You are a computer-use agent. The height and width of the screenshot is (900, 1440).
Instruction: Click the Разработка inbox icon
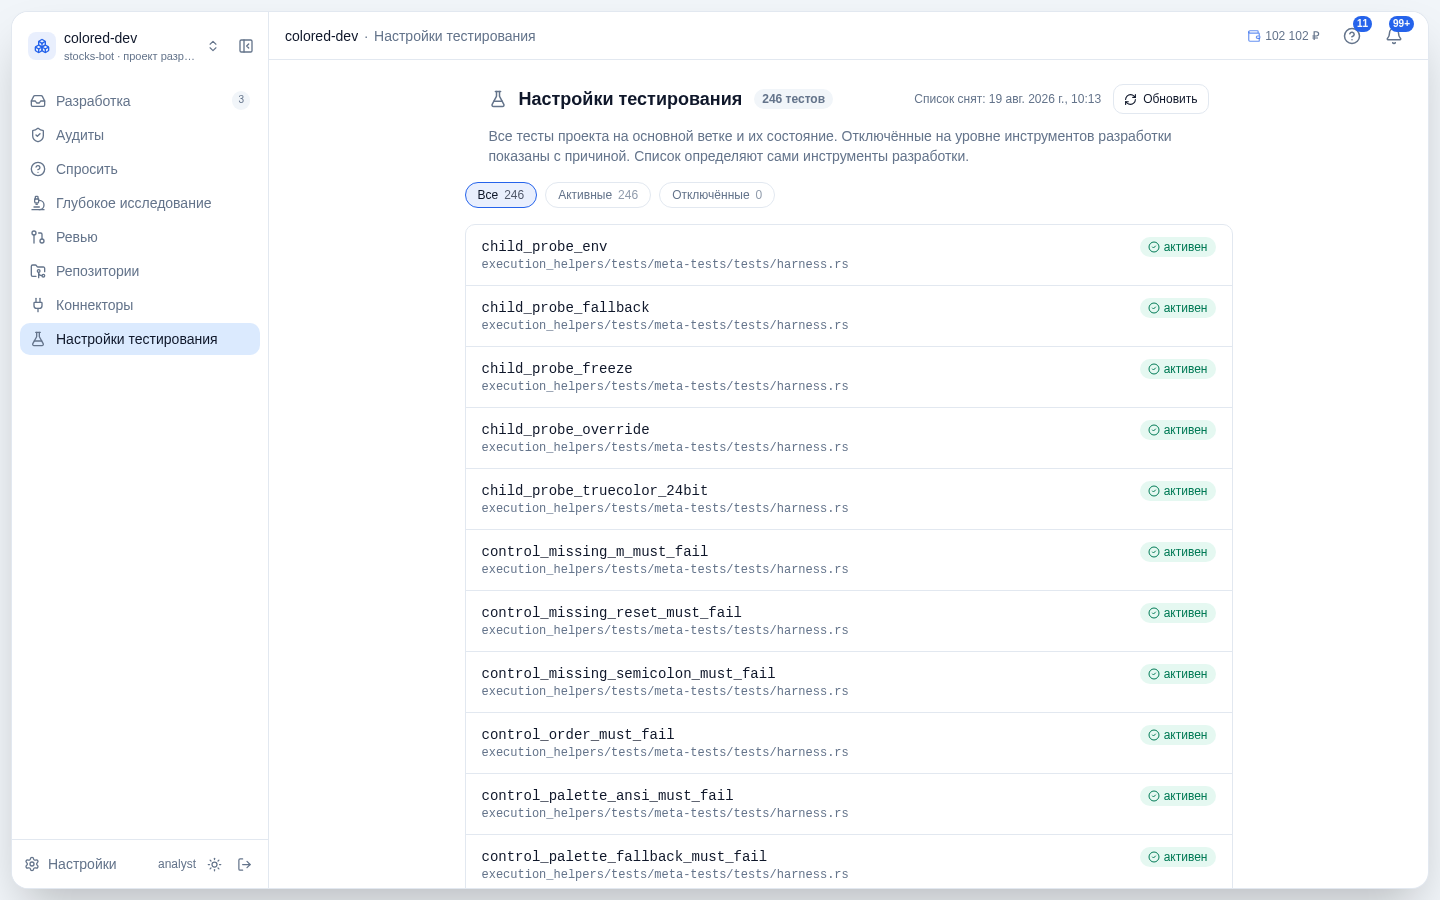(38, 101)
